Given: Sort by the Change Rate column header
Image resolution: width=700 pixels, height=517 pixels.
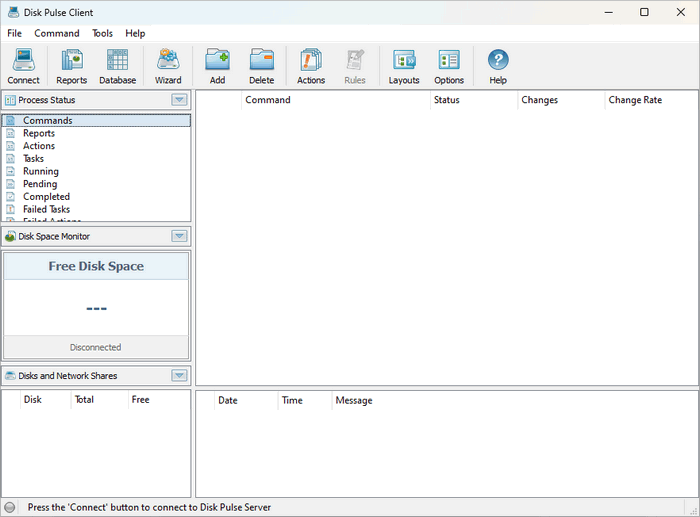Looking at the screenshot, I should (x=635, y=100).
